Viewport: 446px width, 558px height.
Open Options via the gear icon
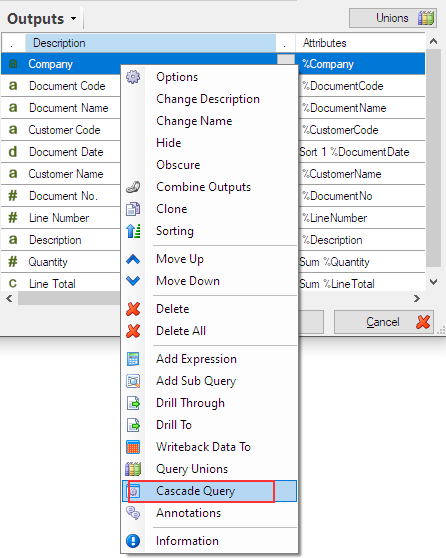(133, 77)
